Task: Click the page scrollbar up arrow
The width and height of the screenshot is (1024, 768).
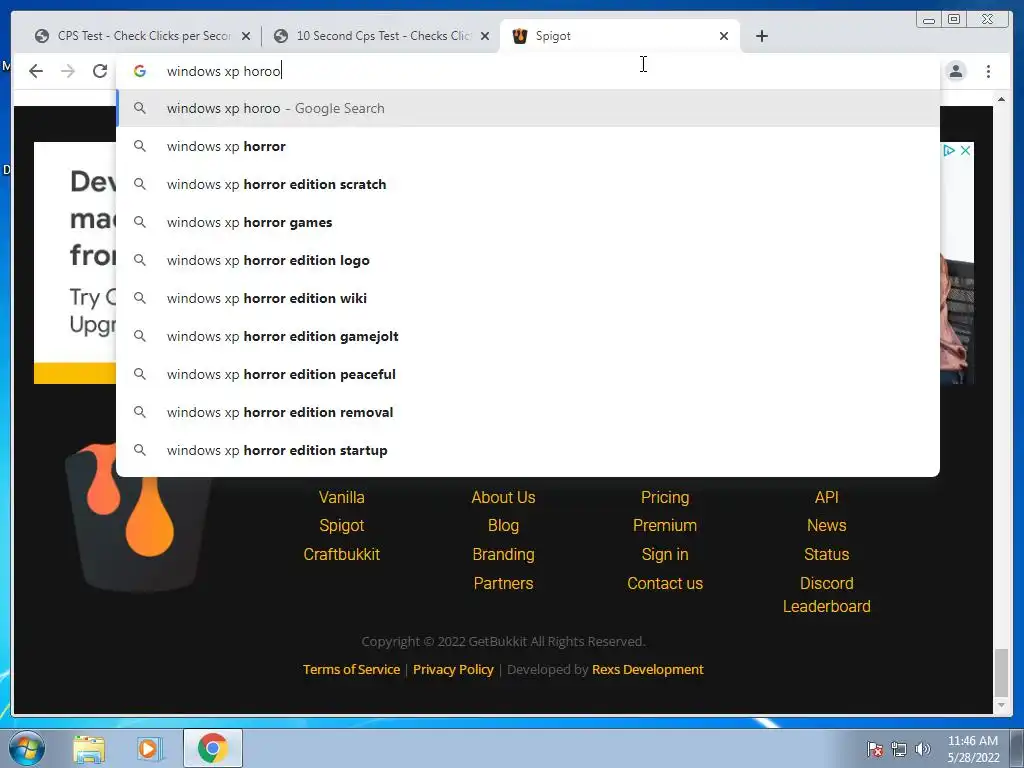Action: point(1001,99)
